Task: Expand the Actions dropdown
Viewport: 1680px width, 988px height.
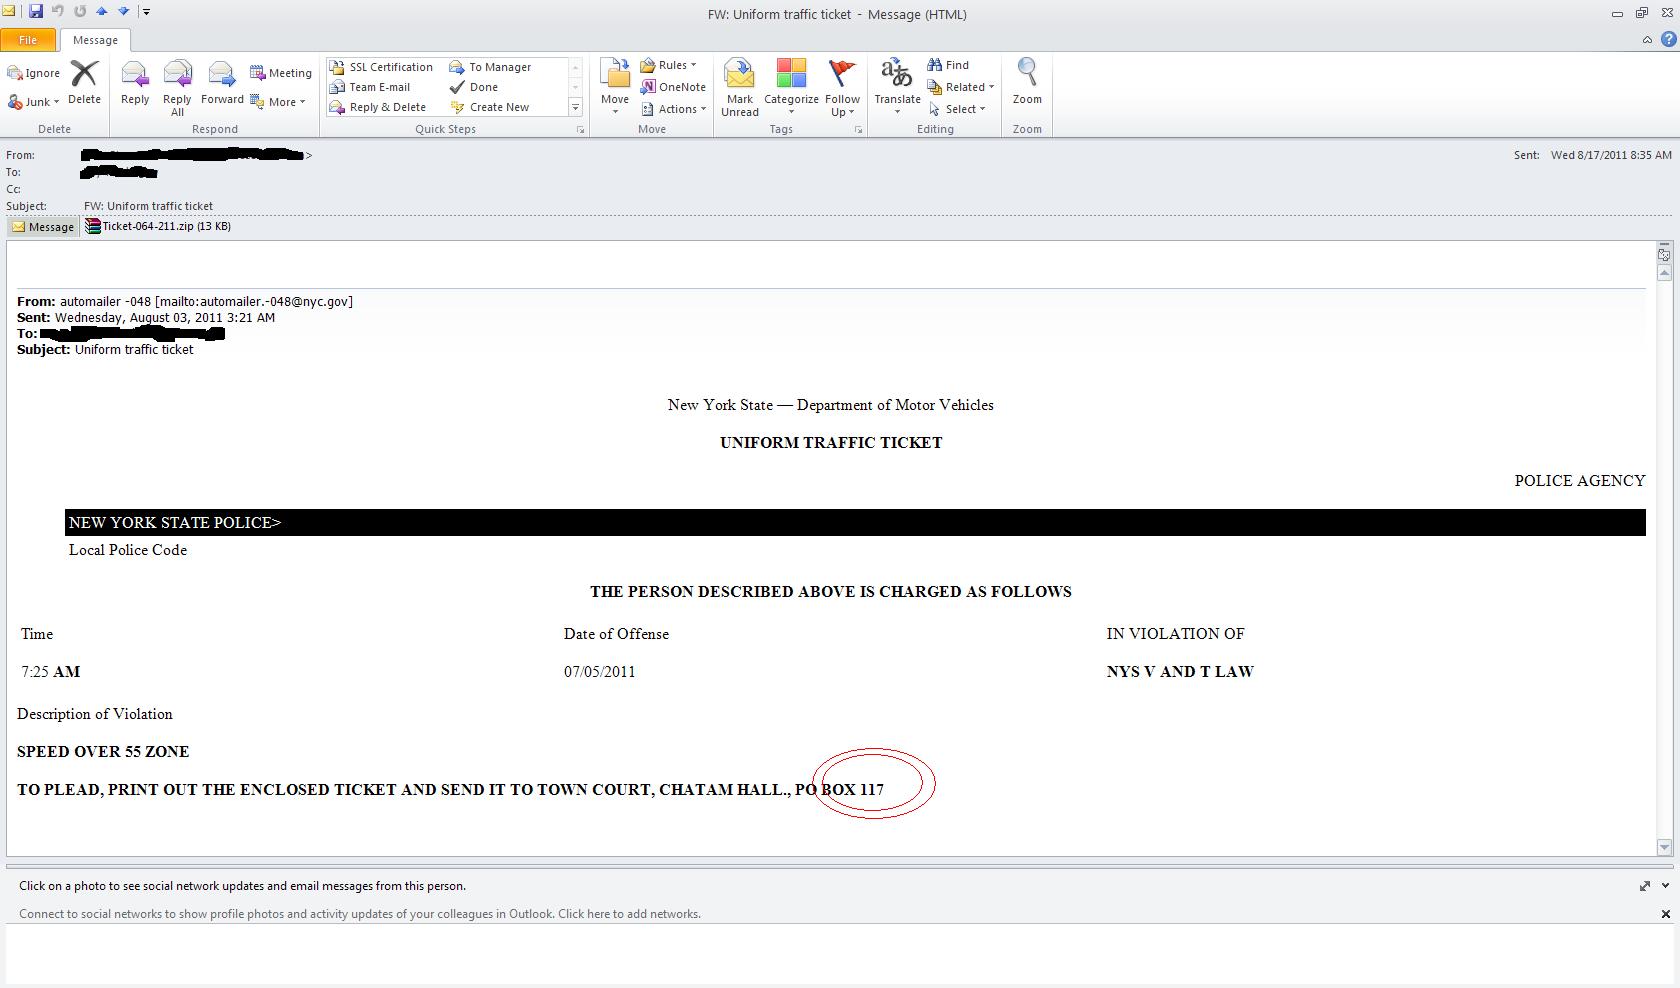Action: [673, 109]
